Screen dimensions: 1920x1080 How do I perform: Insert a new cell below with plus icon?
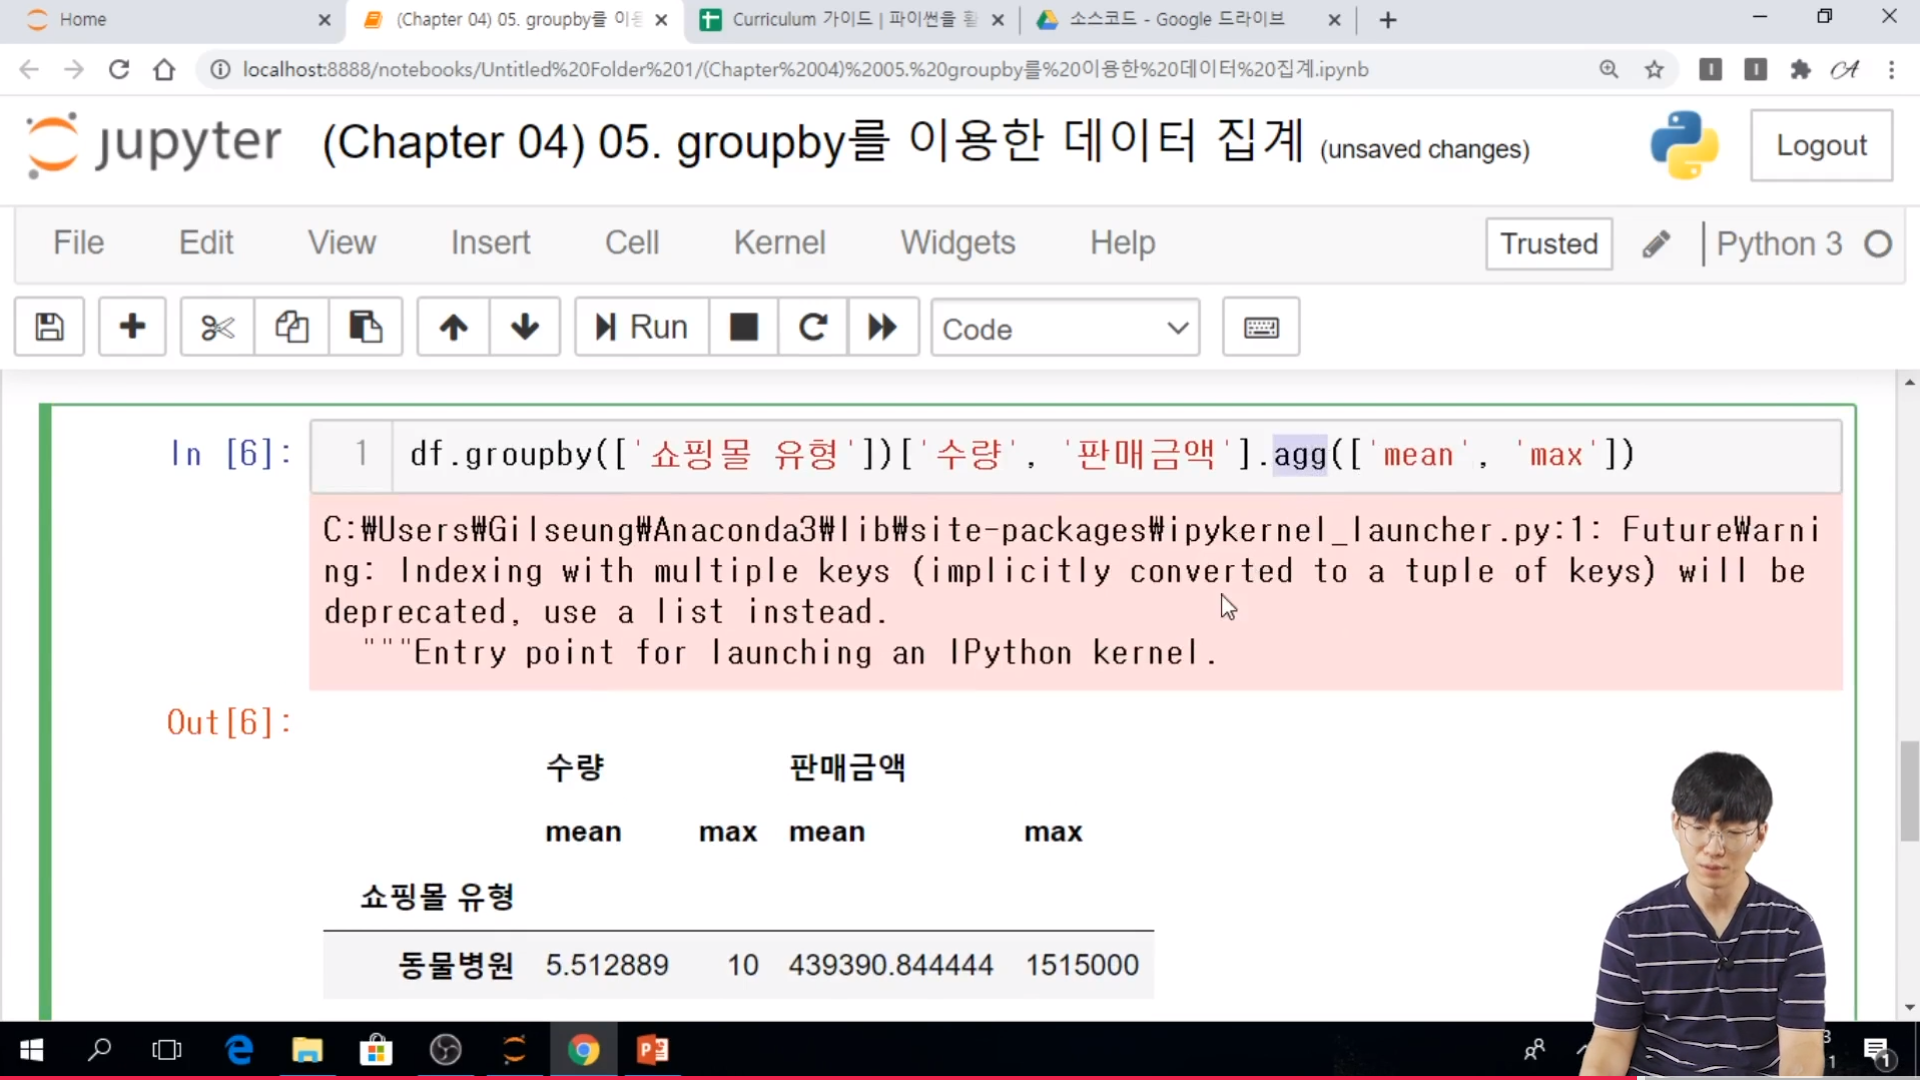132,327
